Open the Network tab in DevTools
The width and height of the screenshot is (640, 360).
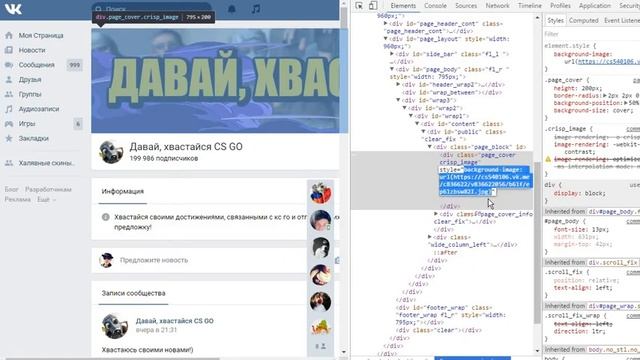[x=497, y=6]
